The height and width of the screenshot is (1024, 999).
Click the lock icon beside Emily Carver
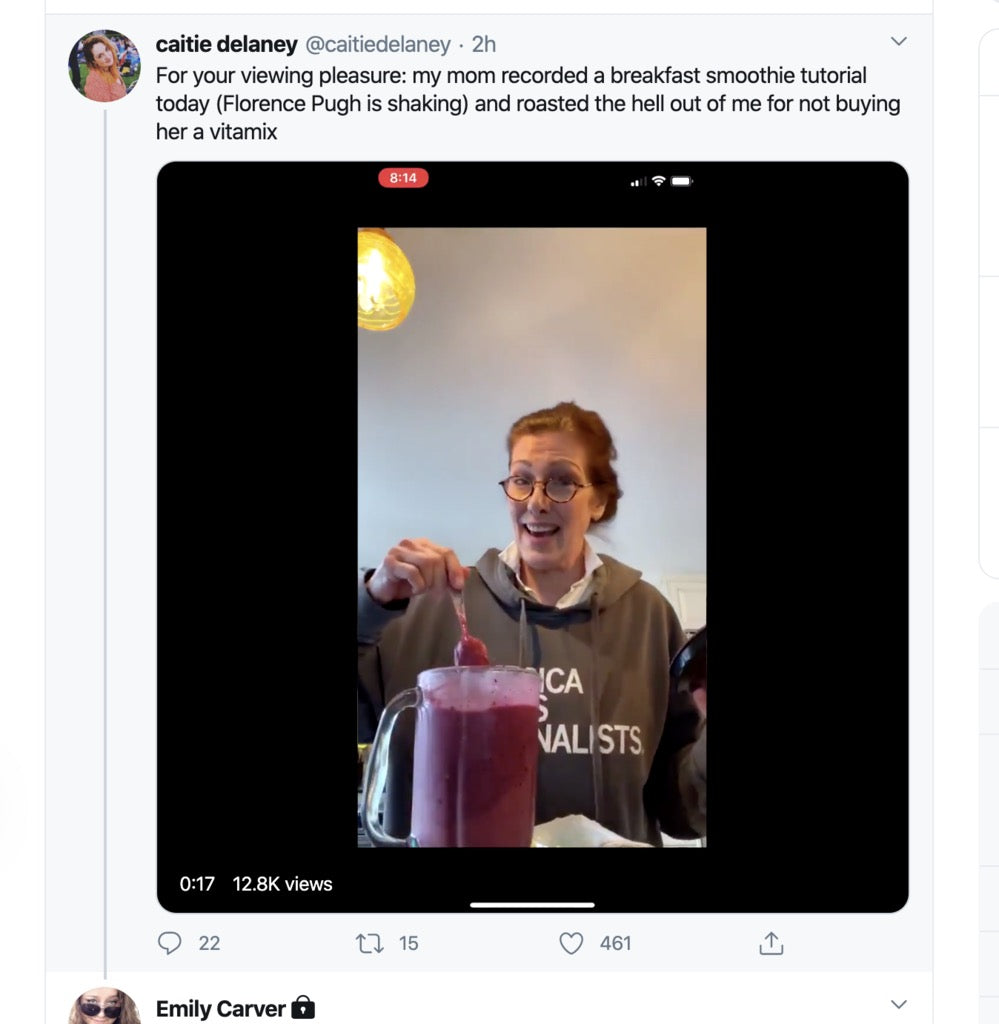point(303,1008)
